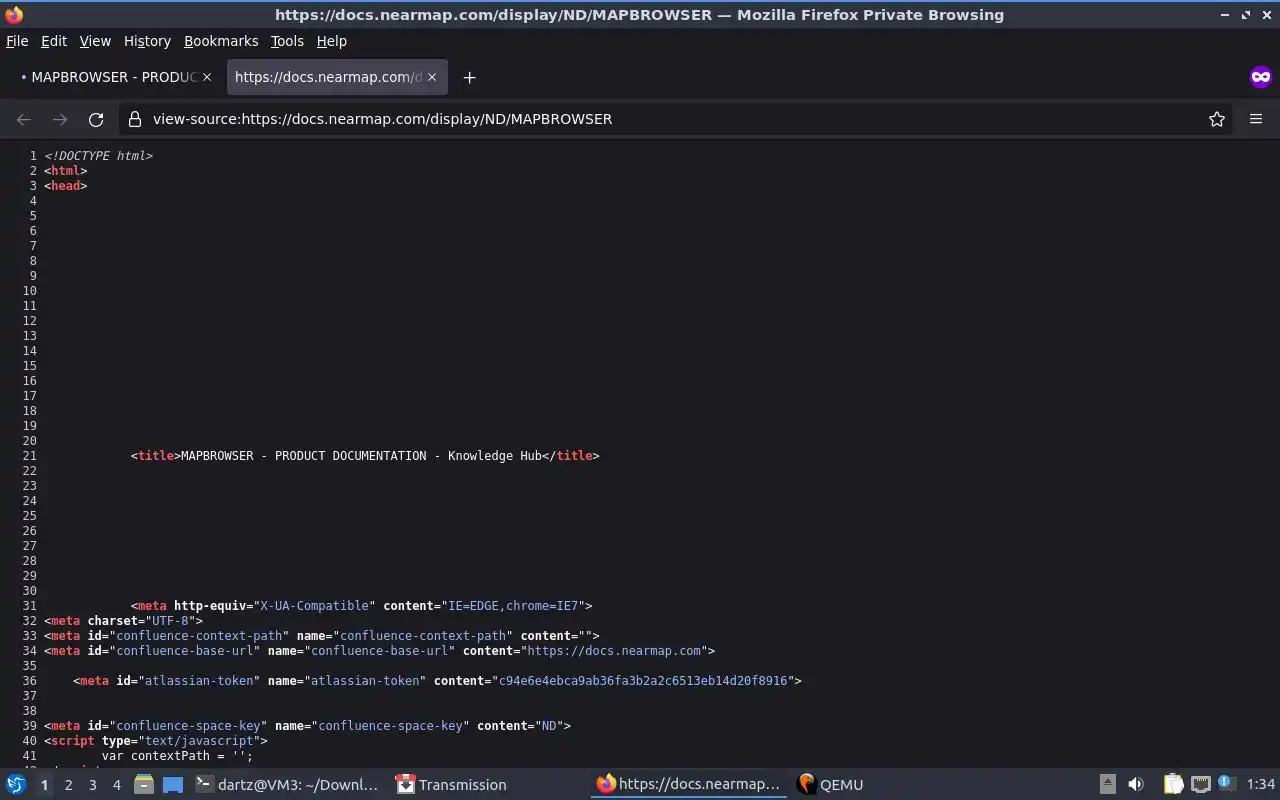
Task: Reload the current page
Action: click(96, 119)
